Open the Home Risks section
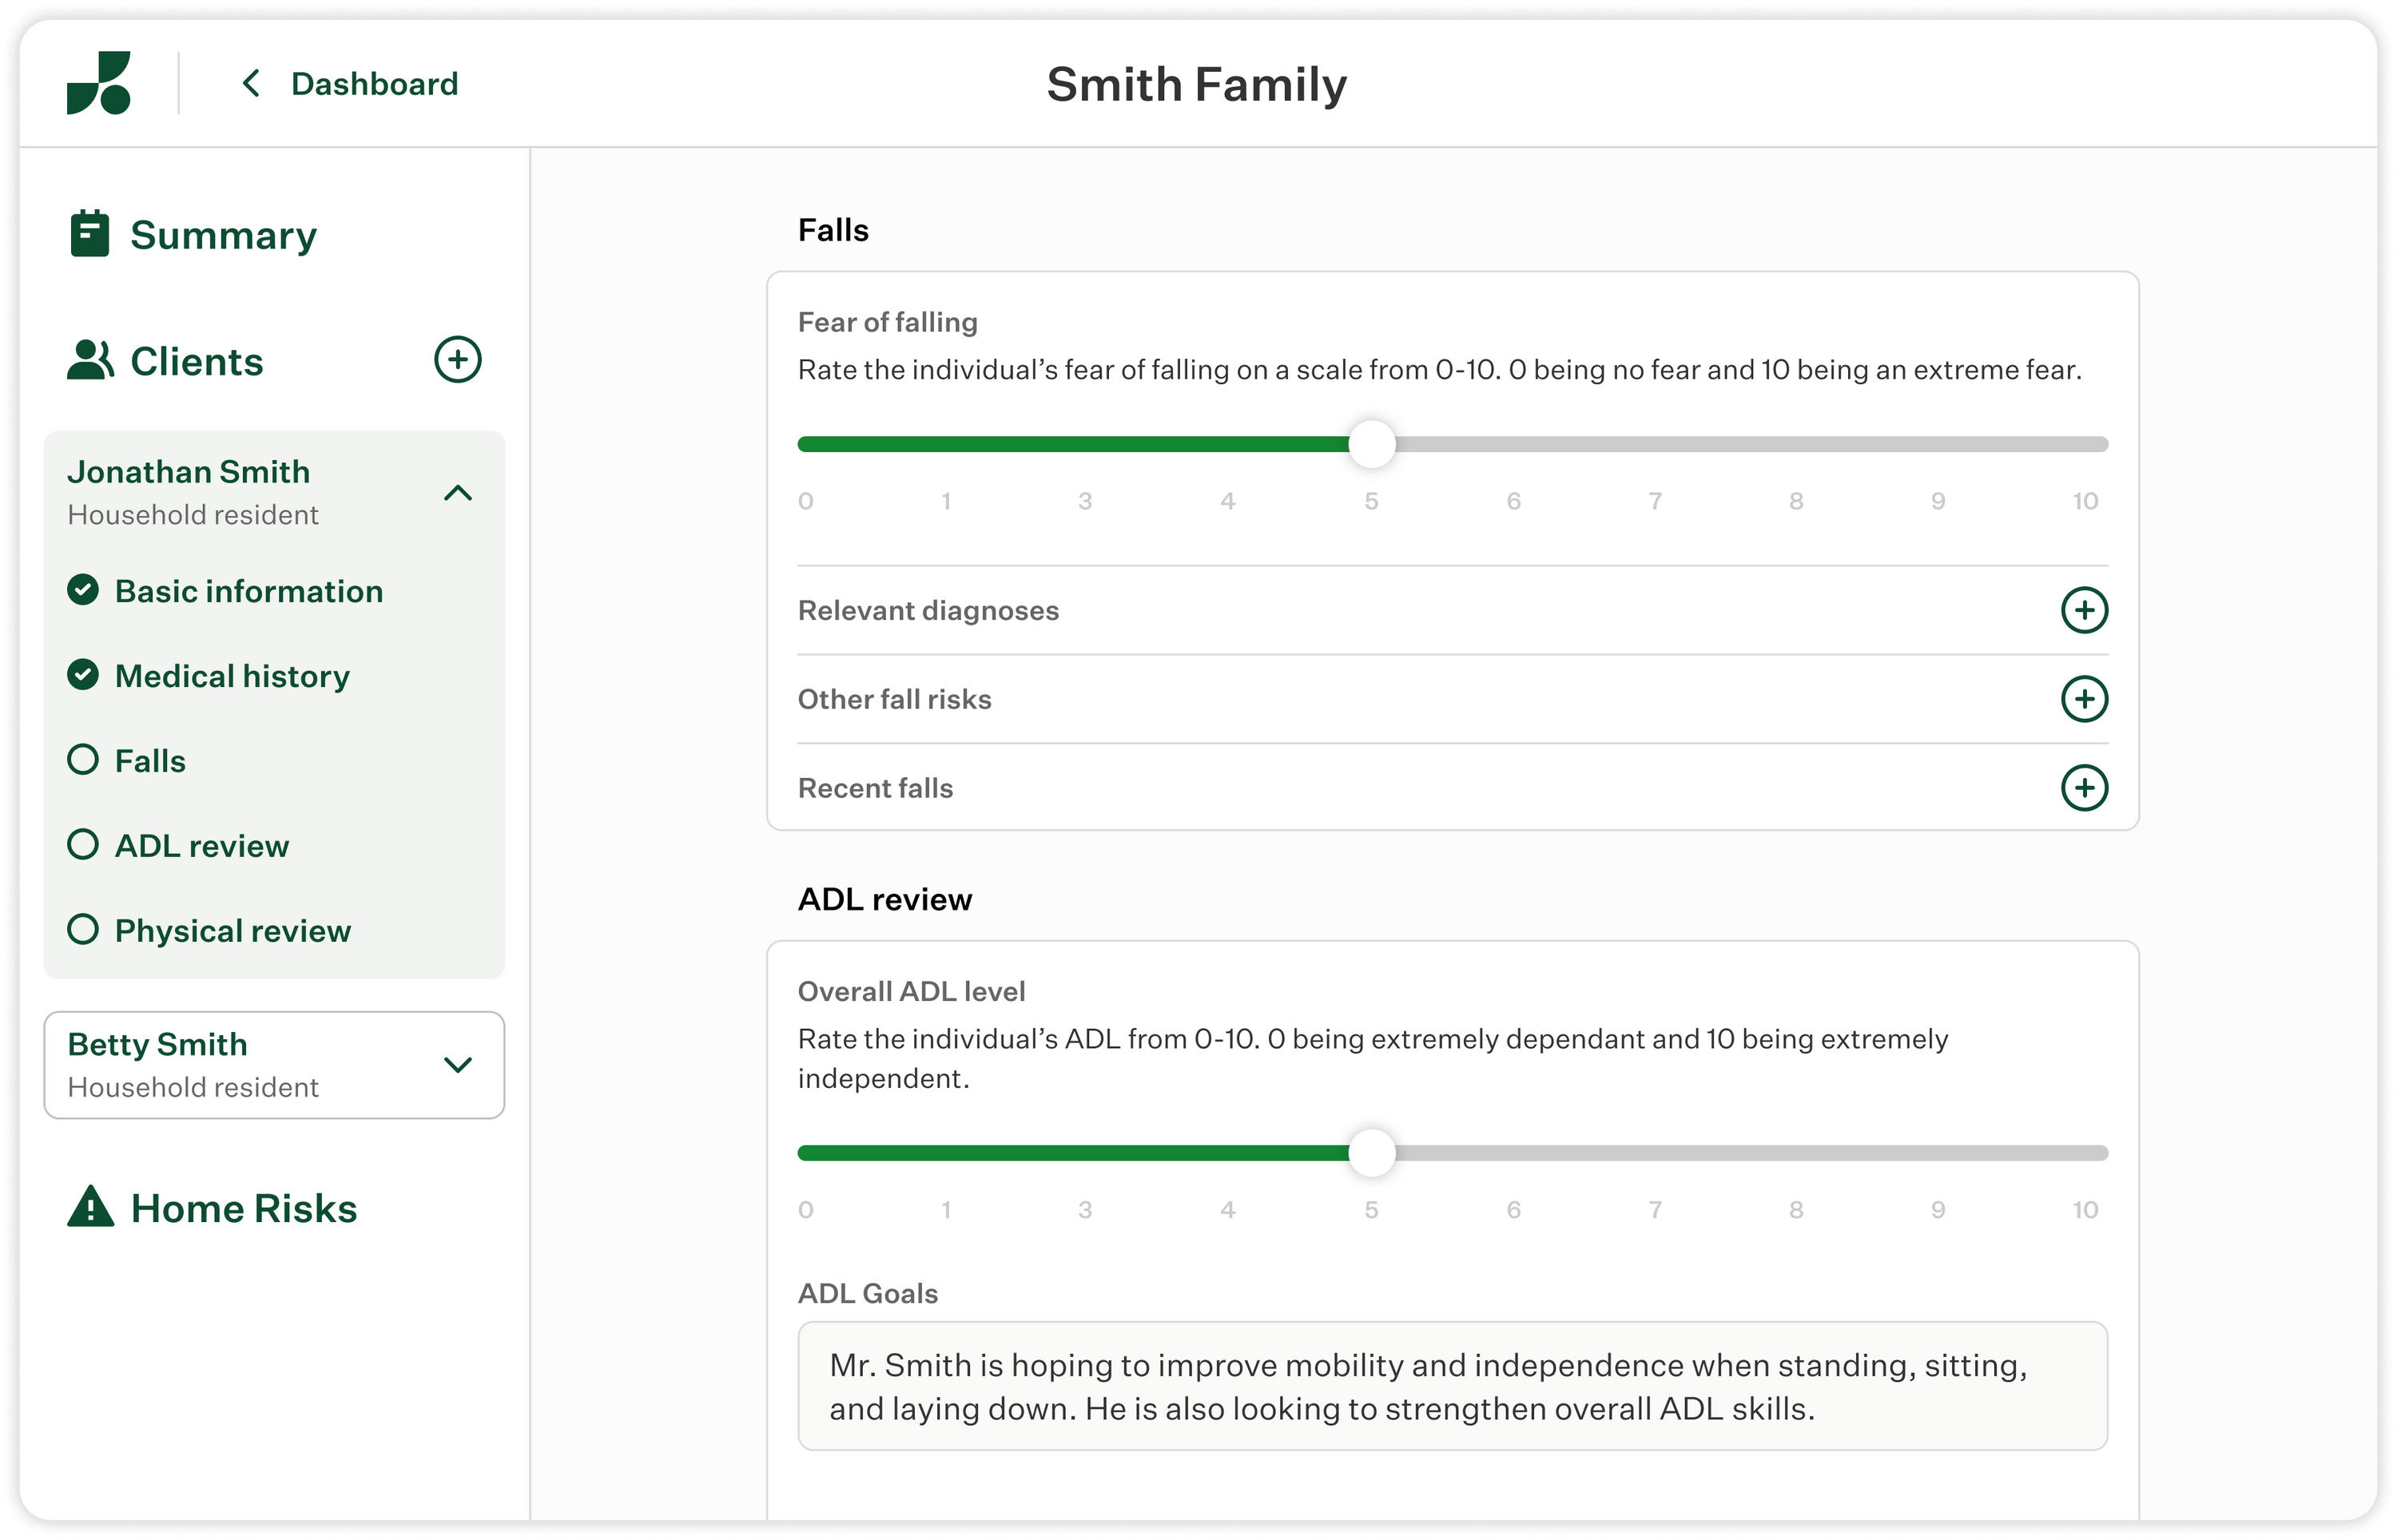 [244, 1208]
